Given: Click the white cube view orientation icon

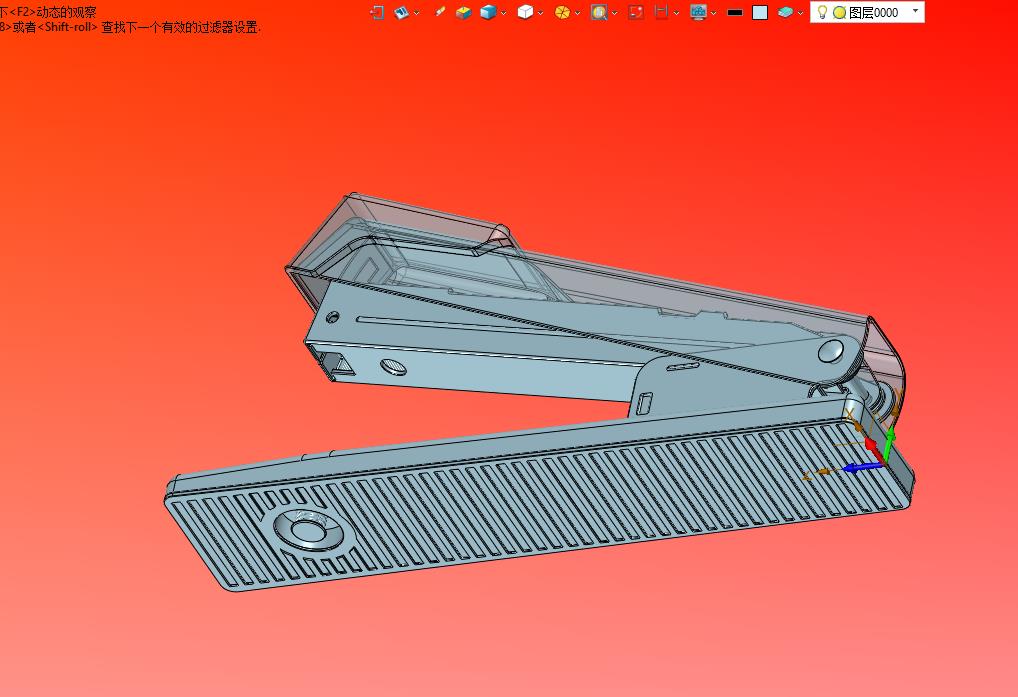Looking at the screenshot, I should (525, 12).
